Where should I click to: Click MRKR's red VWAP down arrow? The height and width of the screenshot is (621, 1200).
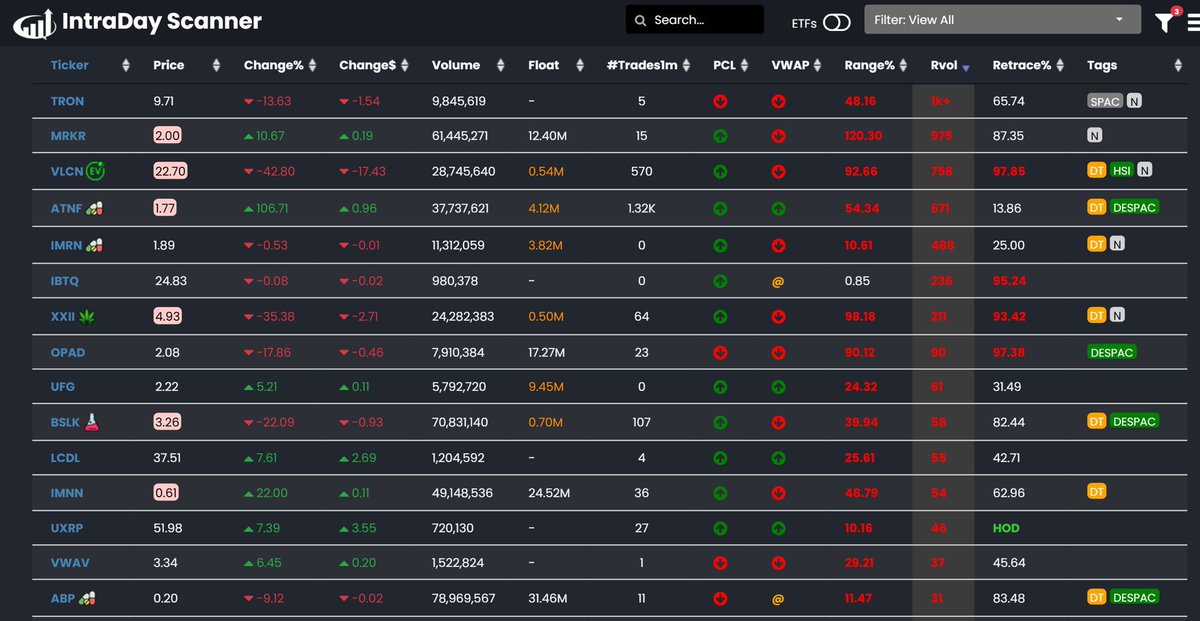point(778,136)
